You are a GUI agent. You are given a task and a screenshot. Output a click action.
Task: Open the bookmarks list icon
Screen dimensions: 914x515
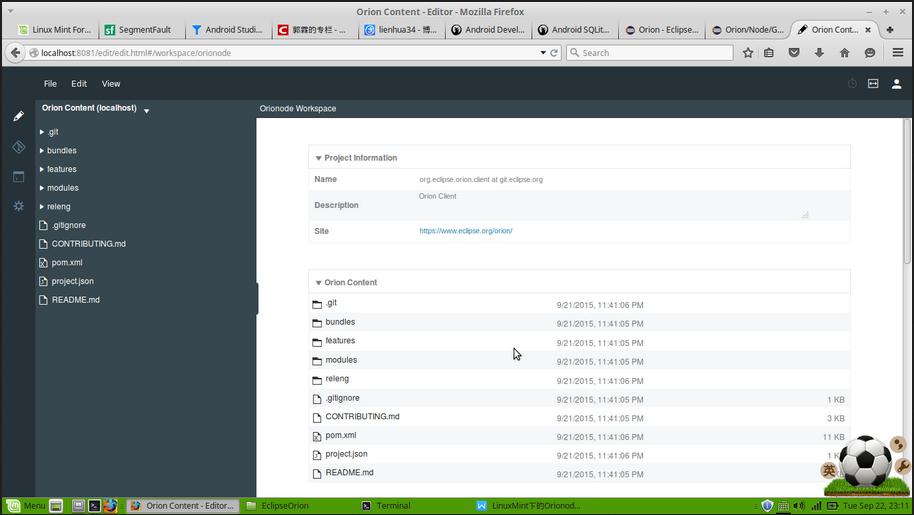pyautogui.click(x=769, y=52)
